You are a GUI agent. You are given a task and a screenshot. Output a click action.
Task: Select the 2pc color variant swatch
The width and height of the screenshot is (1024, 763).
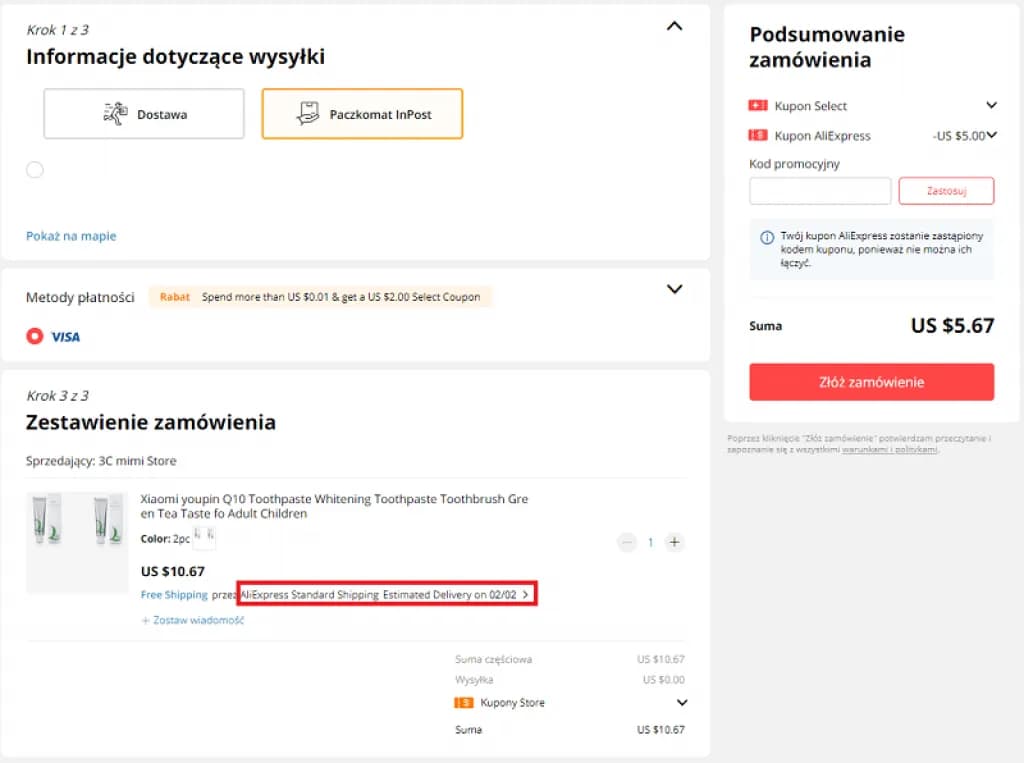(204, 537)
